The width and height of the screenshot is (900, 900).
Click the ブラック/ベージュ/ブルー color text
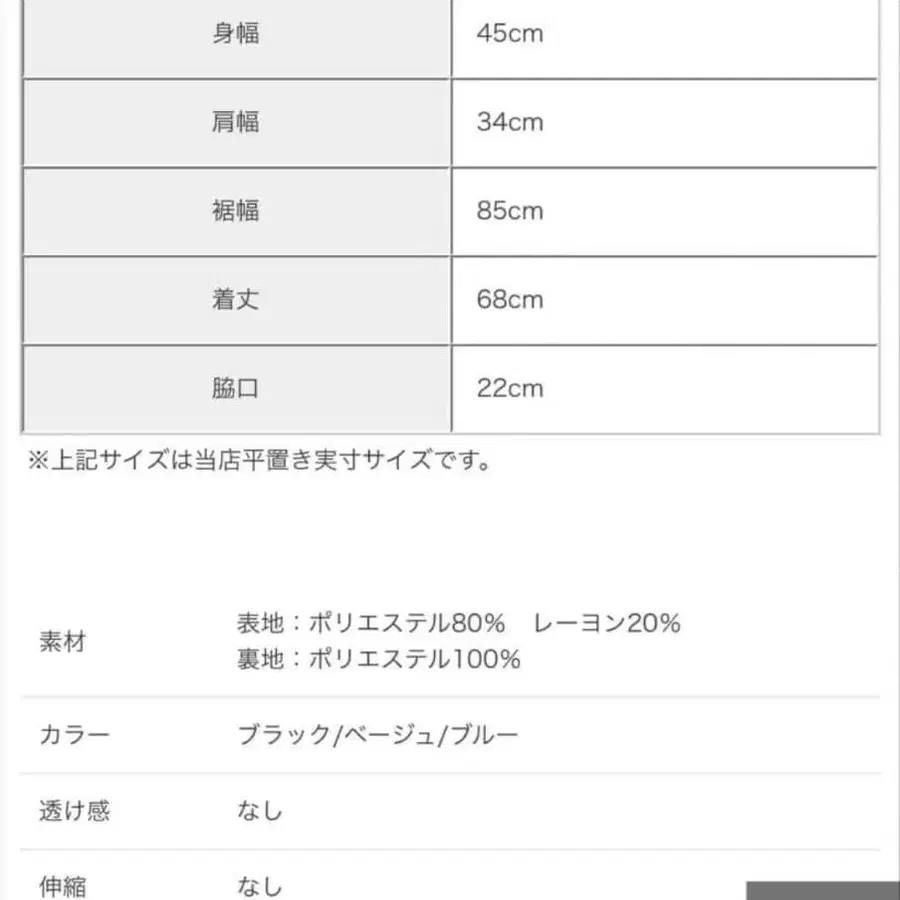pos(378,737)
